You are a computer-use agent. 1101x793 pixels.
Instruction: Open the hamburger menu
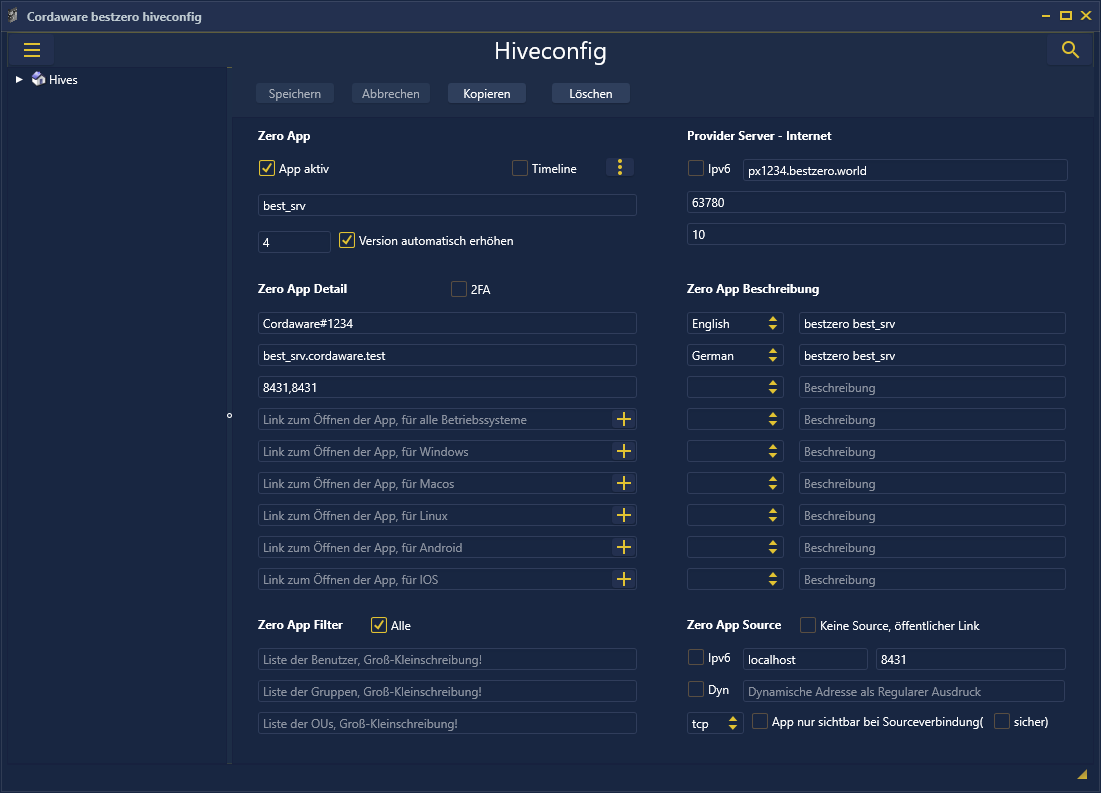31,50
